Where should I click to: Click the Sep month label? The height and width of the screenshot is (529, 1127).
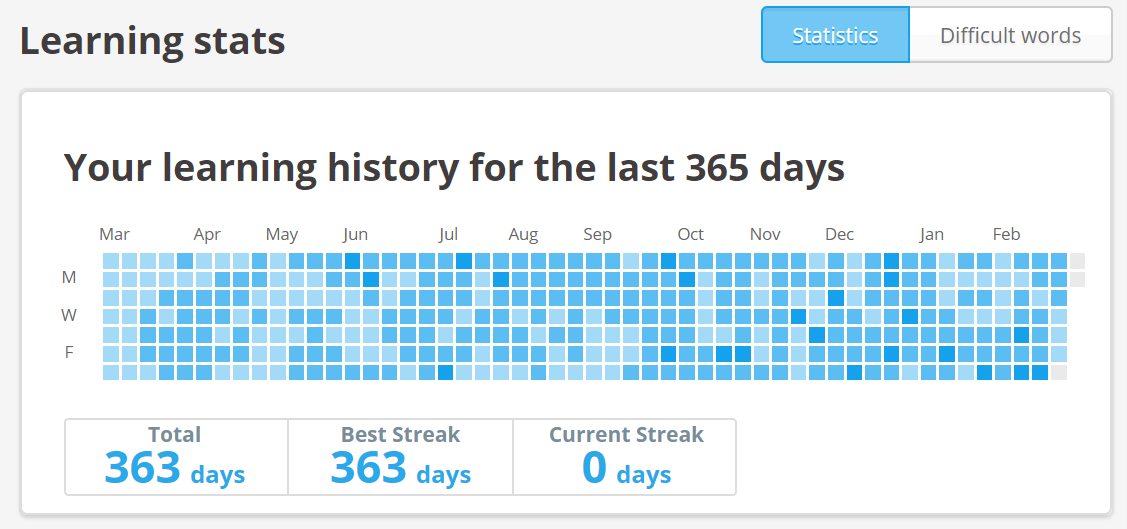point(597,234)
